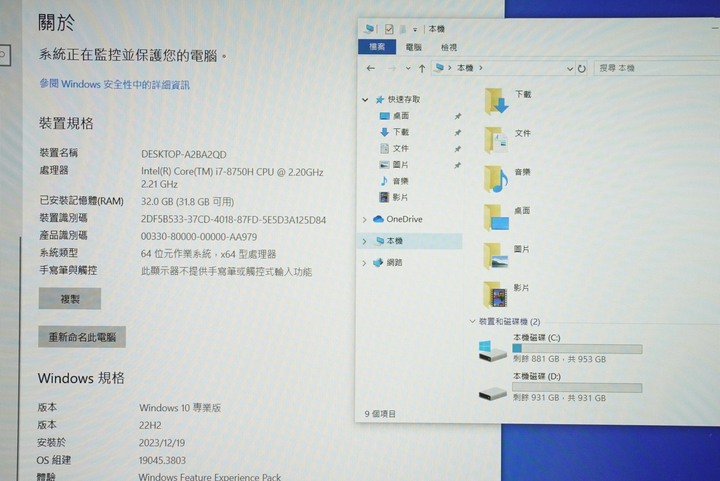Image resolution: width=720 pixels, height=481 pixels.
Task: Click the forward arrow in File Explorer
Action: tap(391, 68)
